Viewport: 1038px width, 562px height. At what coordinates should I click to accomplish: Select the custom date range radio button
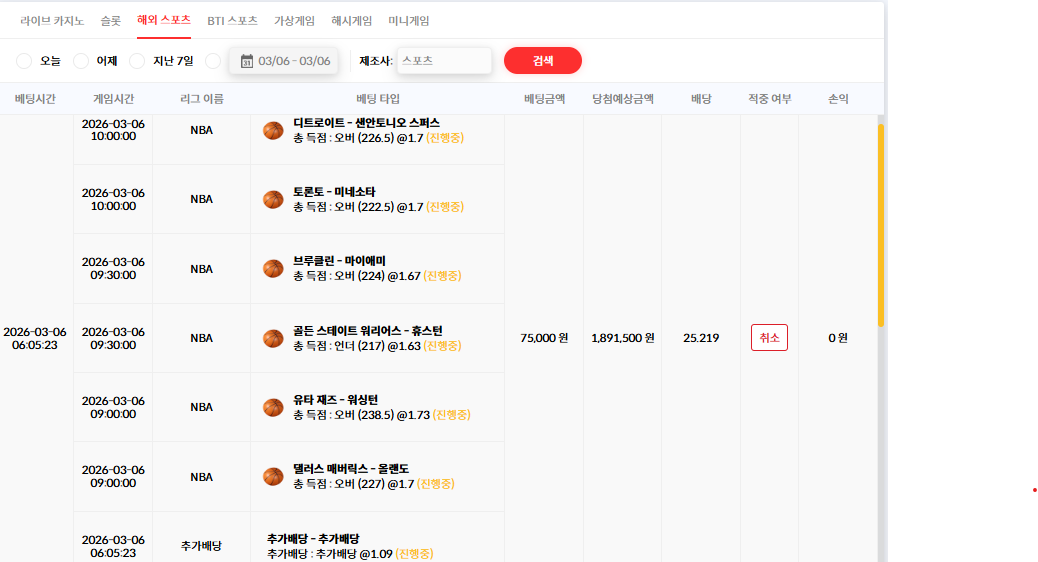click(212, 61)
